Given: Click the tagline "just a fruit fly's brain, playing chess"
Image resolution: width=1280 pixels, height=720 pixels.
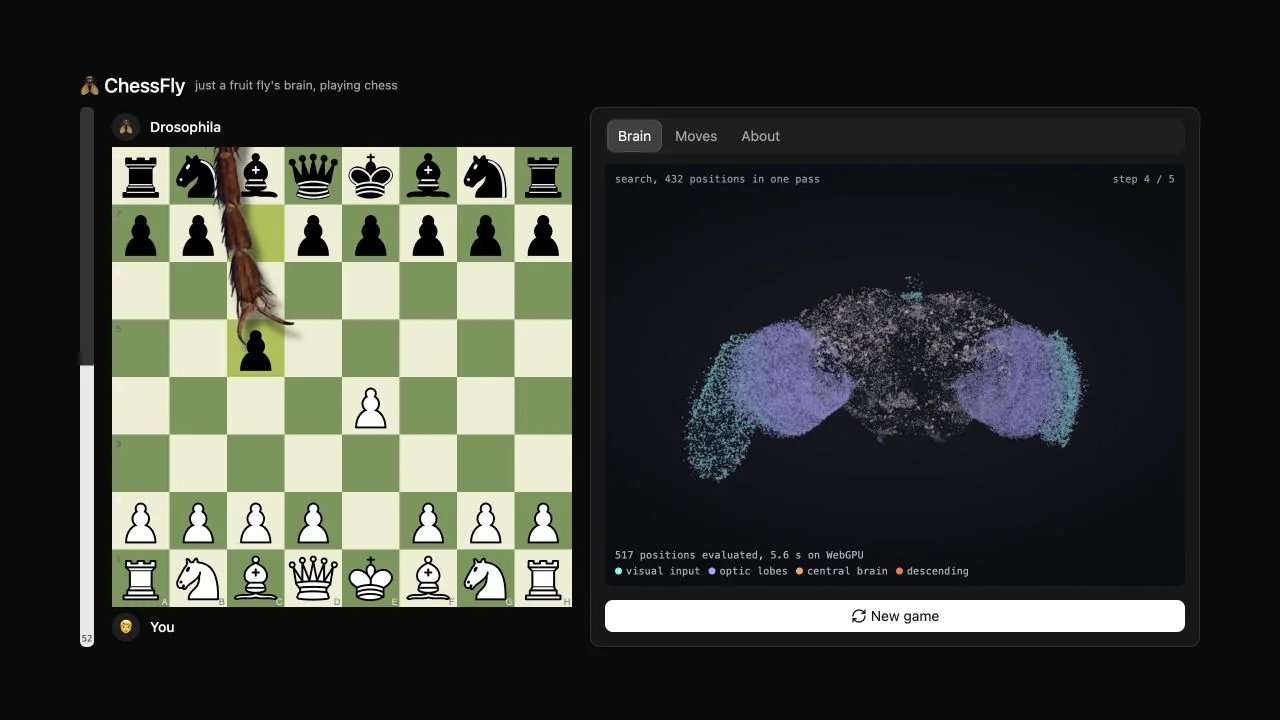Looking at the screenshot, I should (296, 86).
